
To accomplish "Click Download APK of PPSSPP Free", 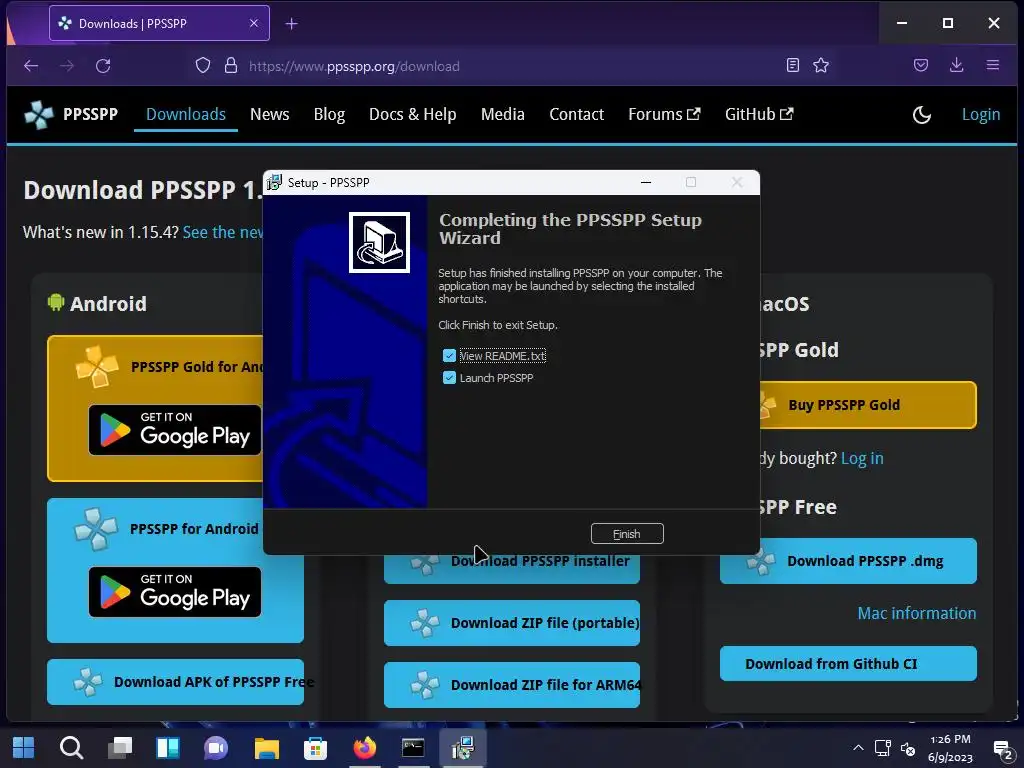I will tap(175, 682).
